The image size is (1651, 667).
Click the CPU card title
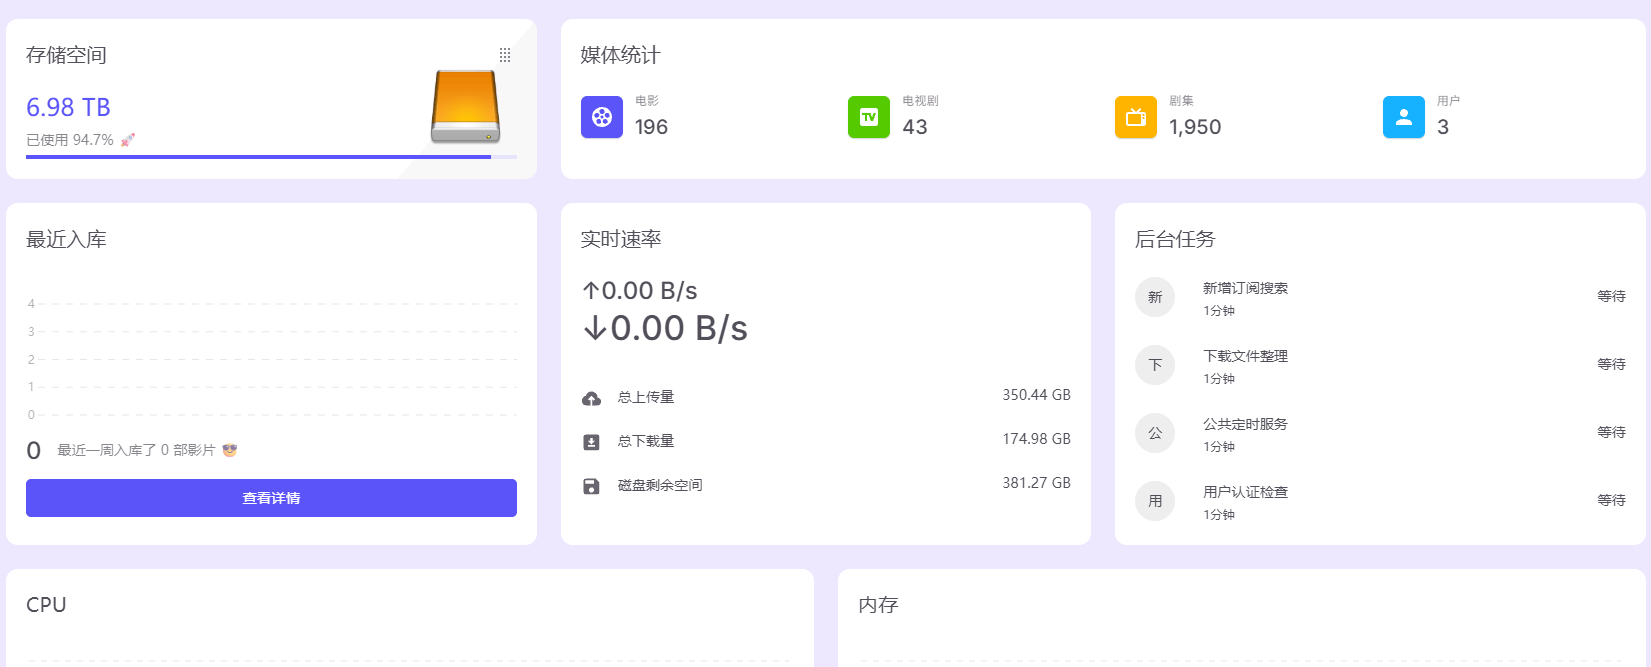tap(46, 605)
